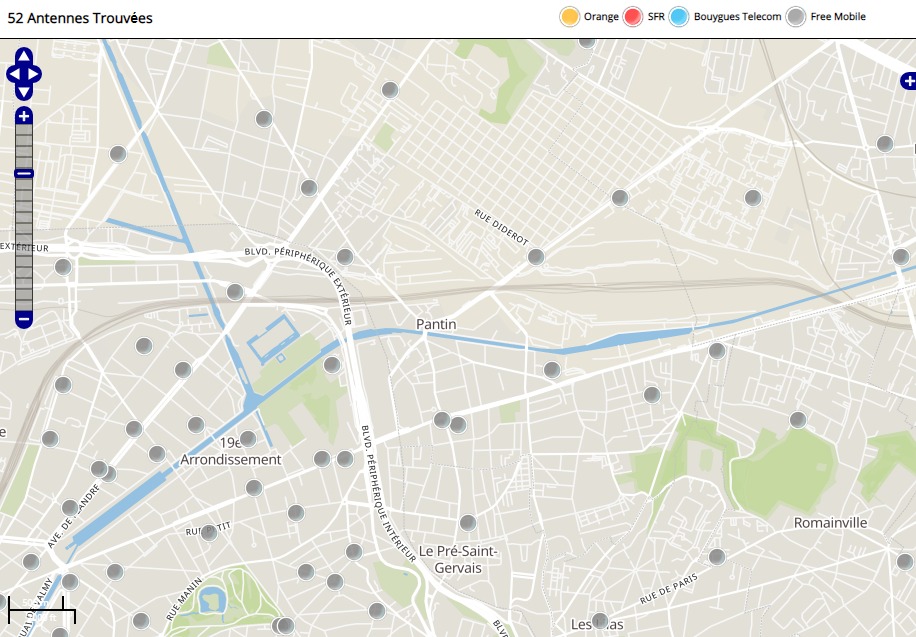The image size is (916, 637).
Task: Click the Bouygues Telecom legend label
Action: (x=737, y=17)
